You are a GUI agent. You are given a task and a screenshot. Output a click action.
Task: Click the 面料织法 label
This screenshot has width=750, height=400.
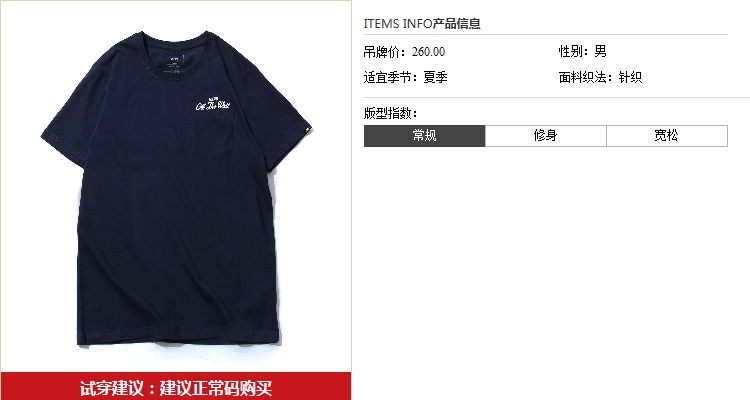click(585, 77)
